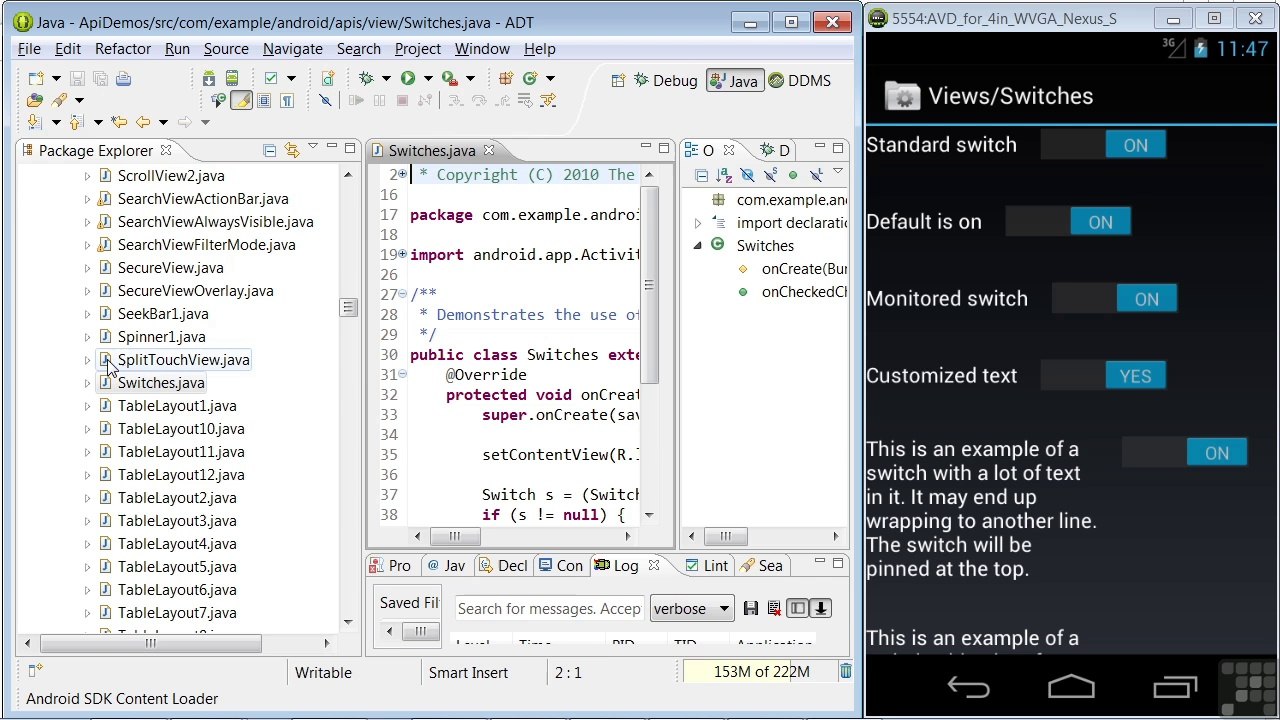Viewport: 1280px width, 720px height.
Task: Click LogCat search messages field
Action: click(549, 608)
